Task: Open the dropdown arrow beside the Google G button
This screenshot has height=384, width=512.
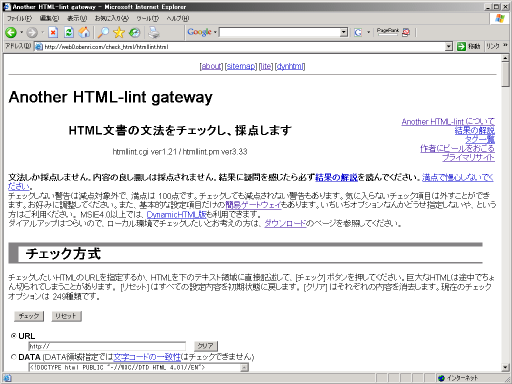Action: pyautogui.click(x=368, y=32)
